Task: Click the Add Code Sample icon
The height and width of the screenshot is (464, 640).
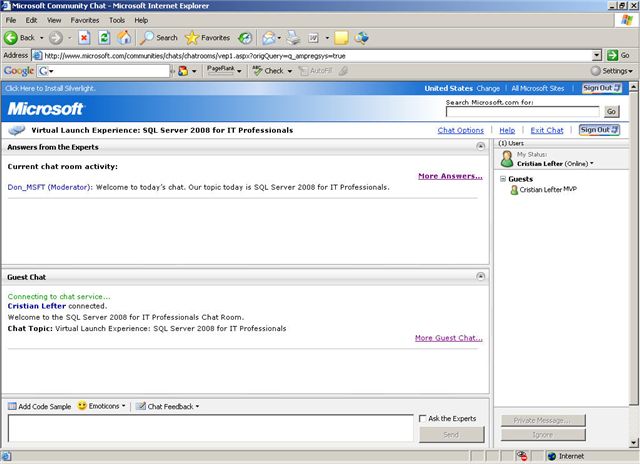Action: 13,406
